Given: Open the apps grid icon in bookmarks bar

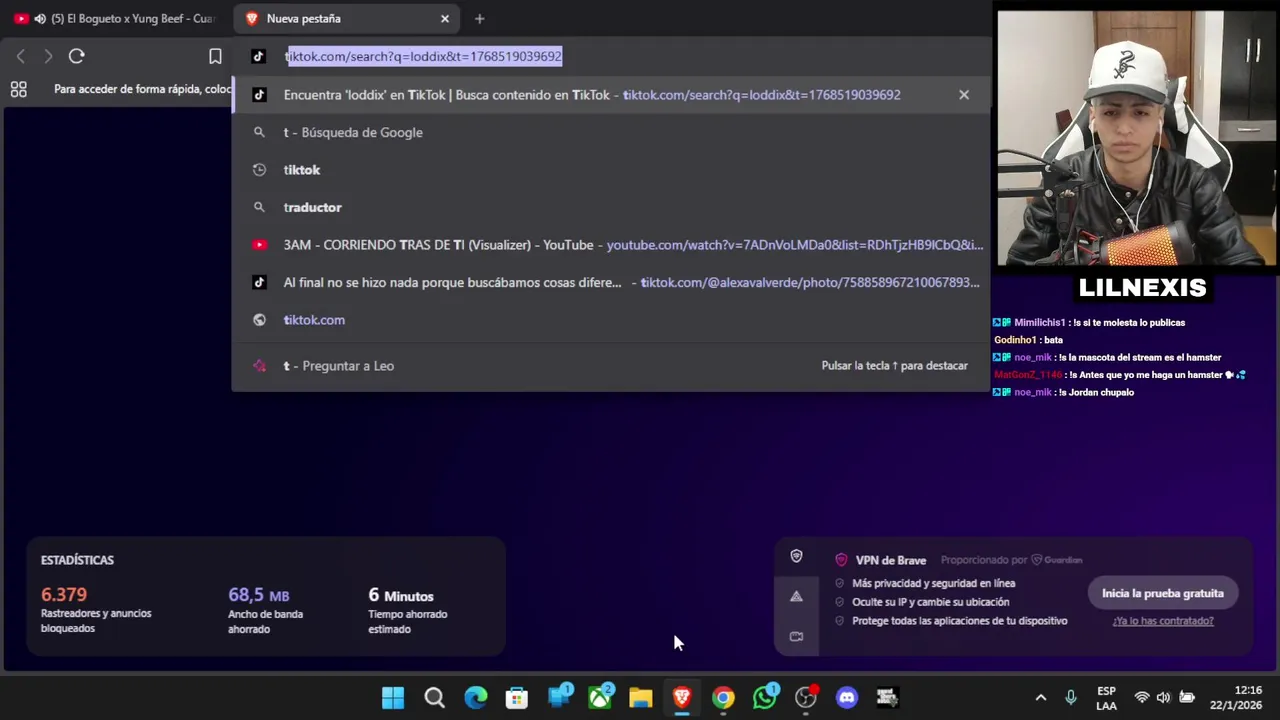Looking at the screenshot, I should tap(18, 89).
